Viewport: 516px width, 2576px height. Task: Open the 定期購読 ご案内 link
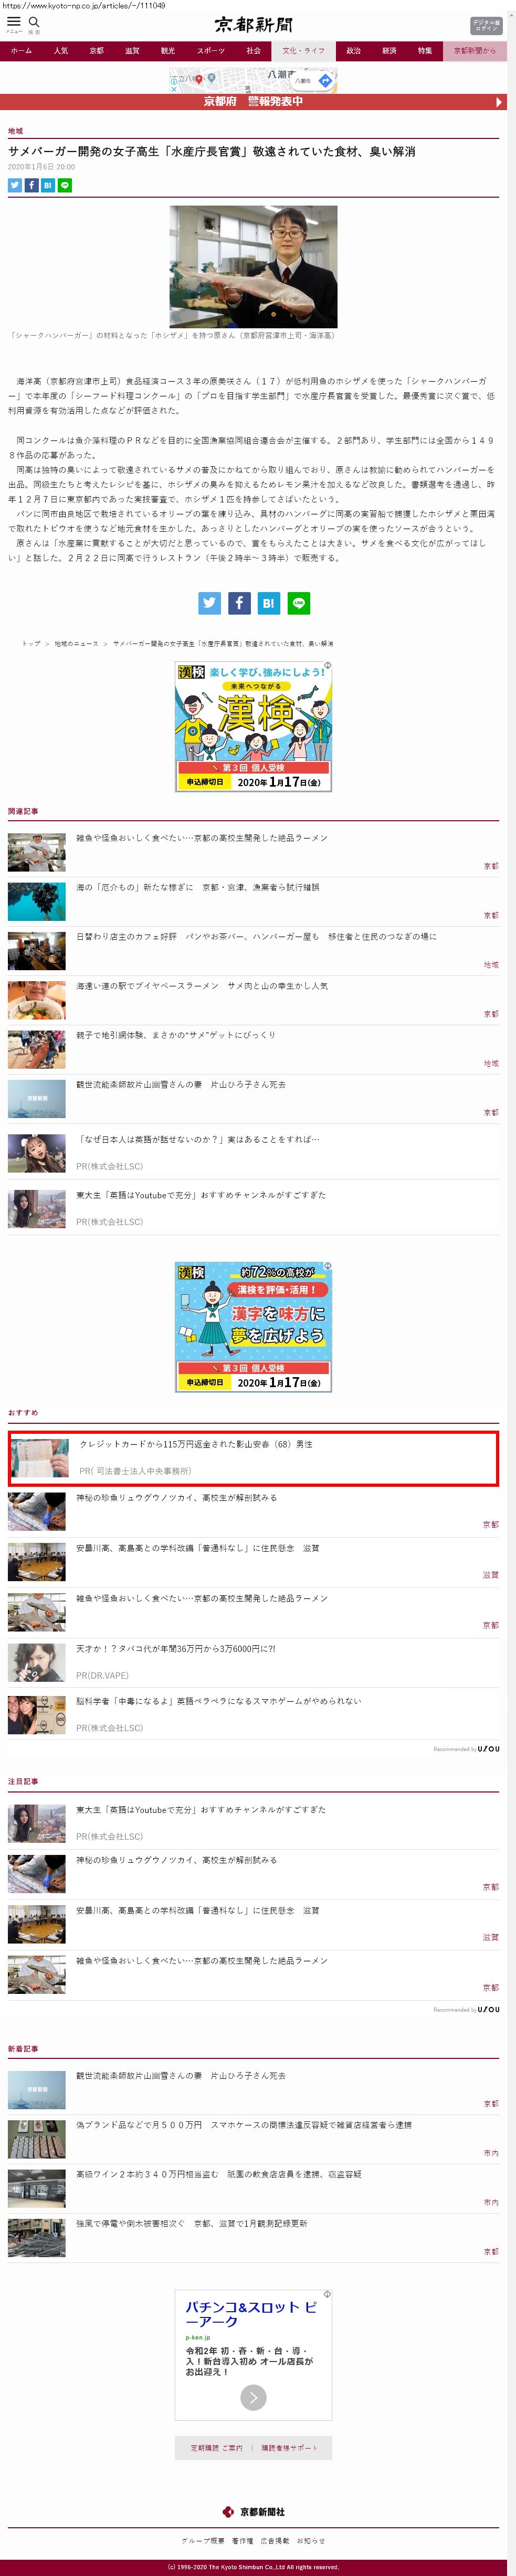tap(217, 2448)
